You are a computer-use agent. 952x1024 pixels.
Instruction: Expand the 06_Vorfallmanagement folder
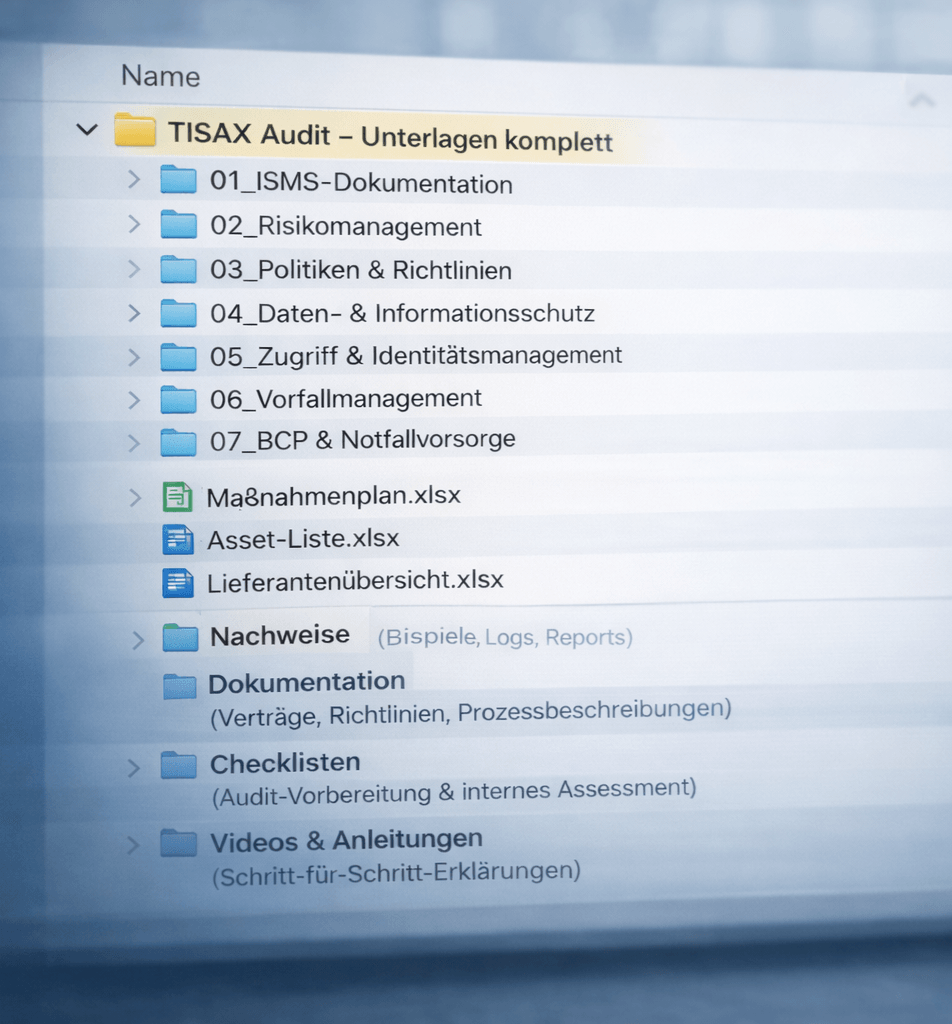tap(134, 400)
